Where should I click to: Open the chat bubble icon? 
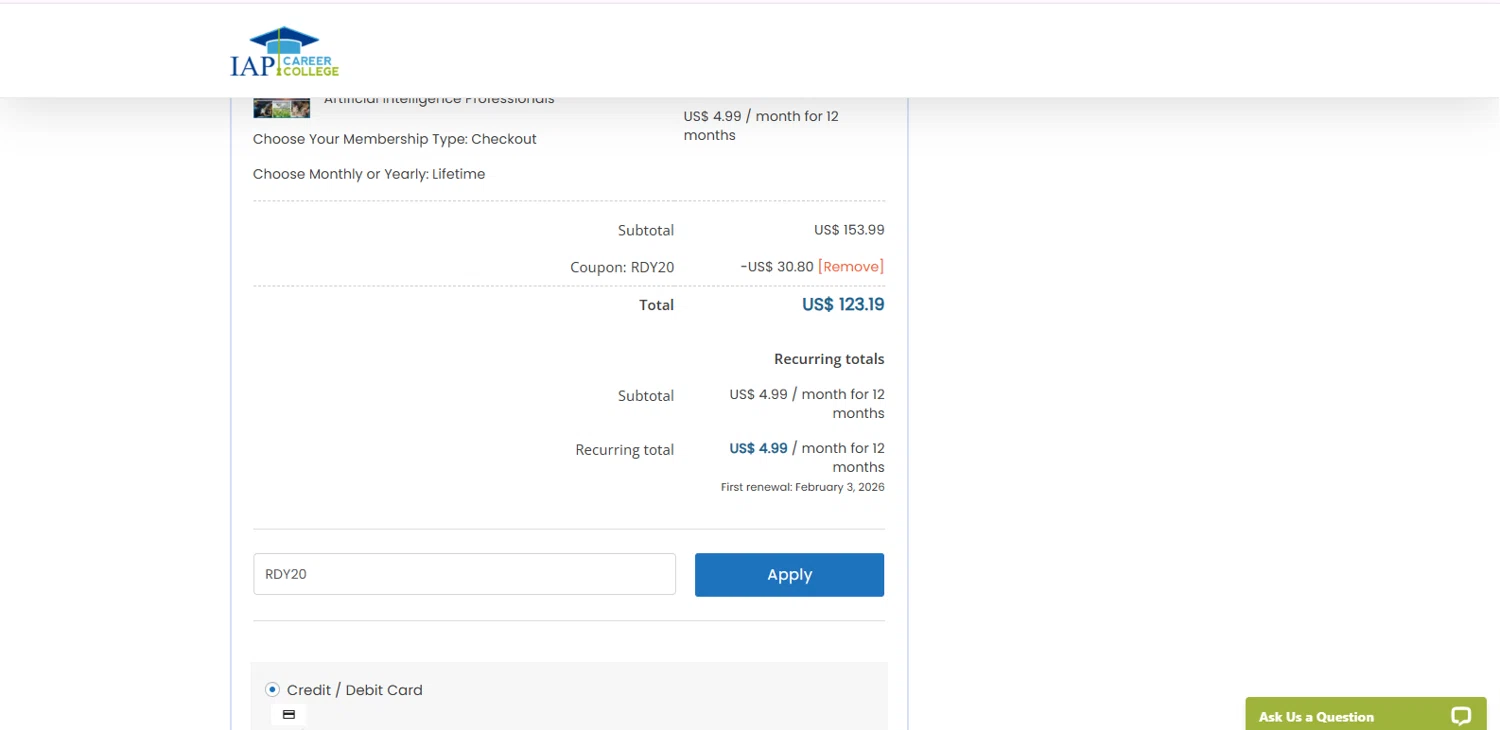coord(1461,716)
